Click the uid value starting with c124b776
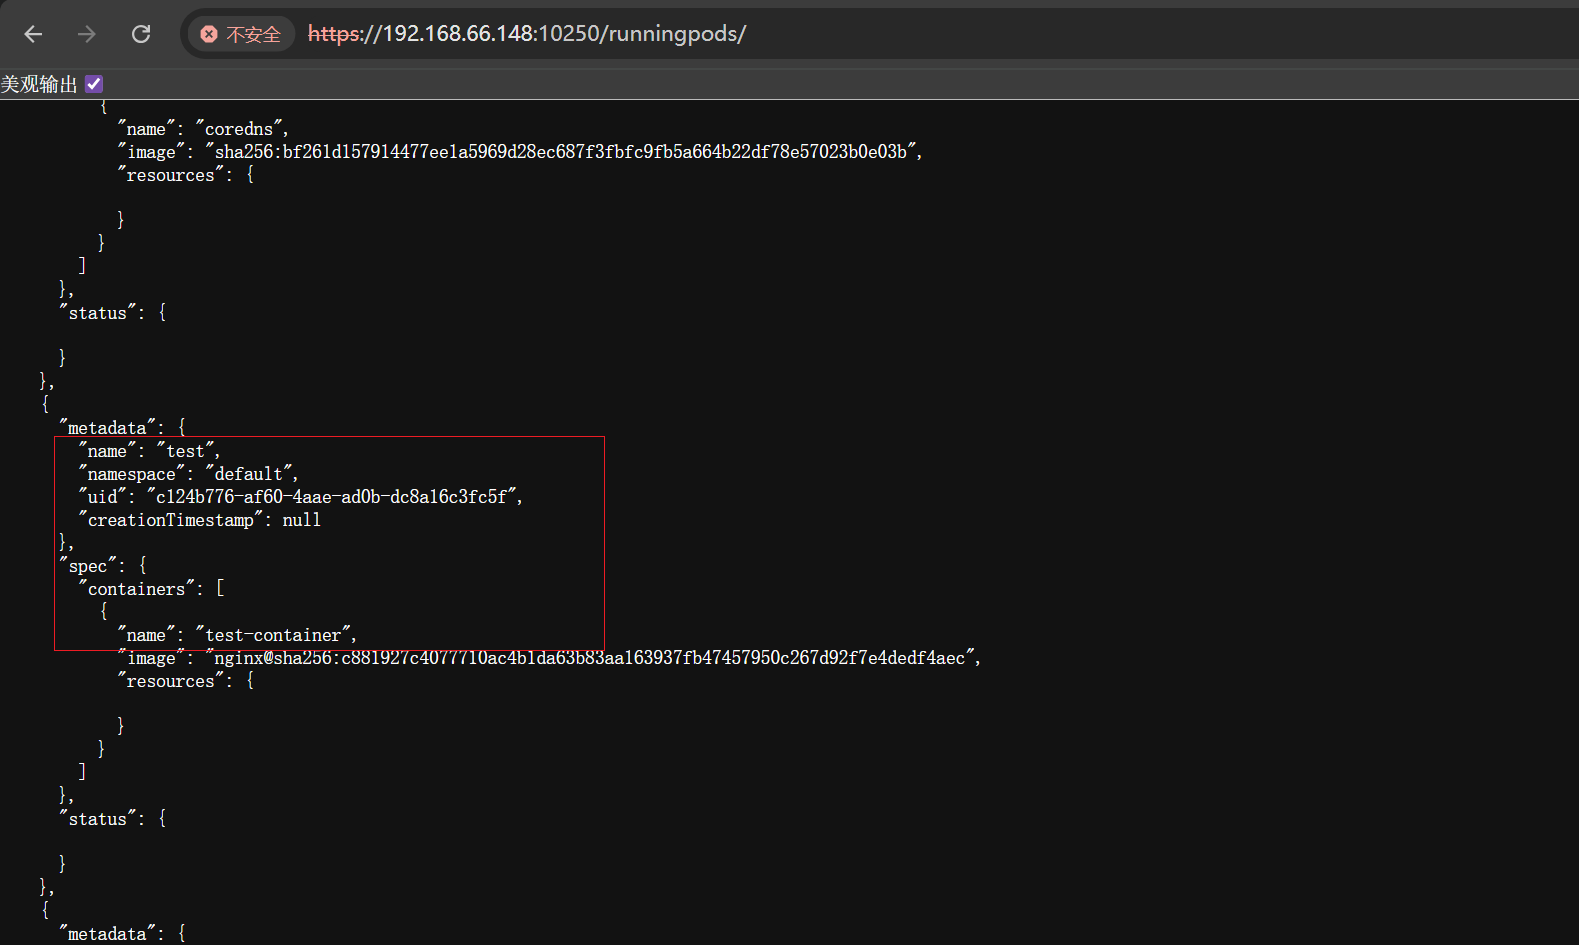Viewport: 1579px width, 945px height. 331,497
